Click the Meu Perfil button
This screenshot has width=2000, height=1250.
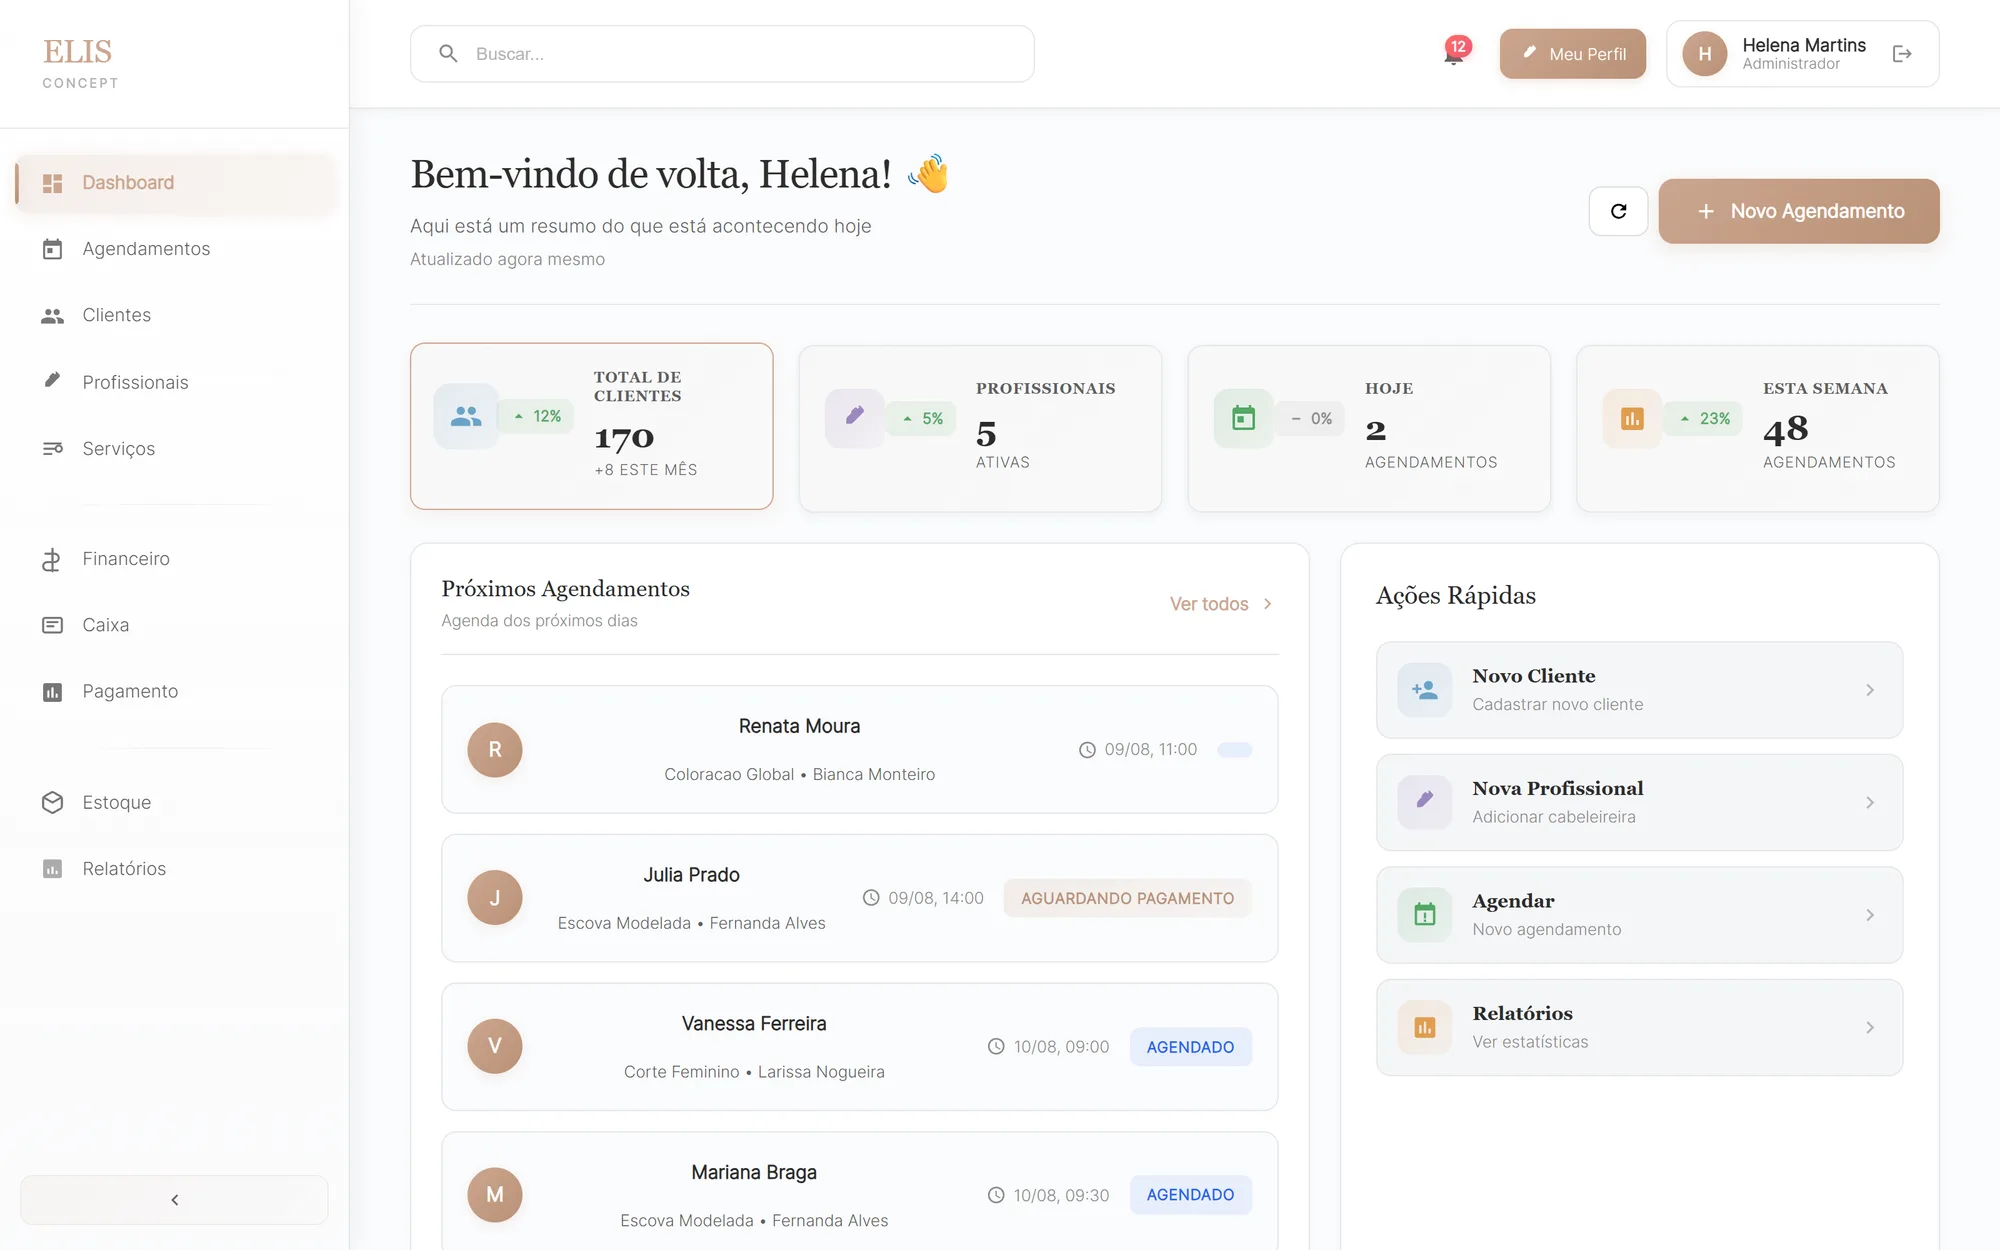[1573, 54]
